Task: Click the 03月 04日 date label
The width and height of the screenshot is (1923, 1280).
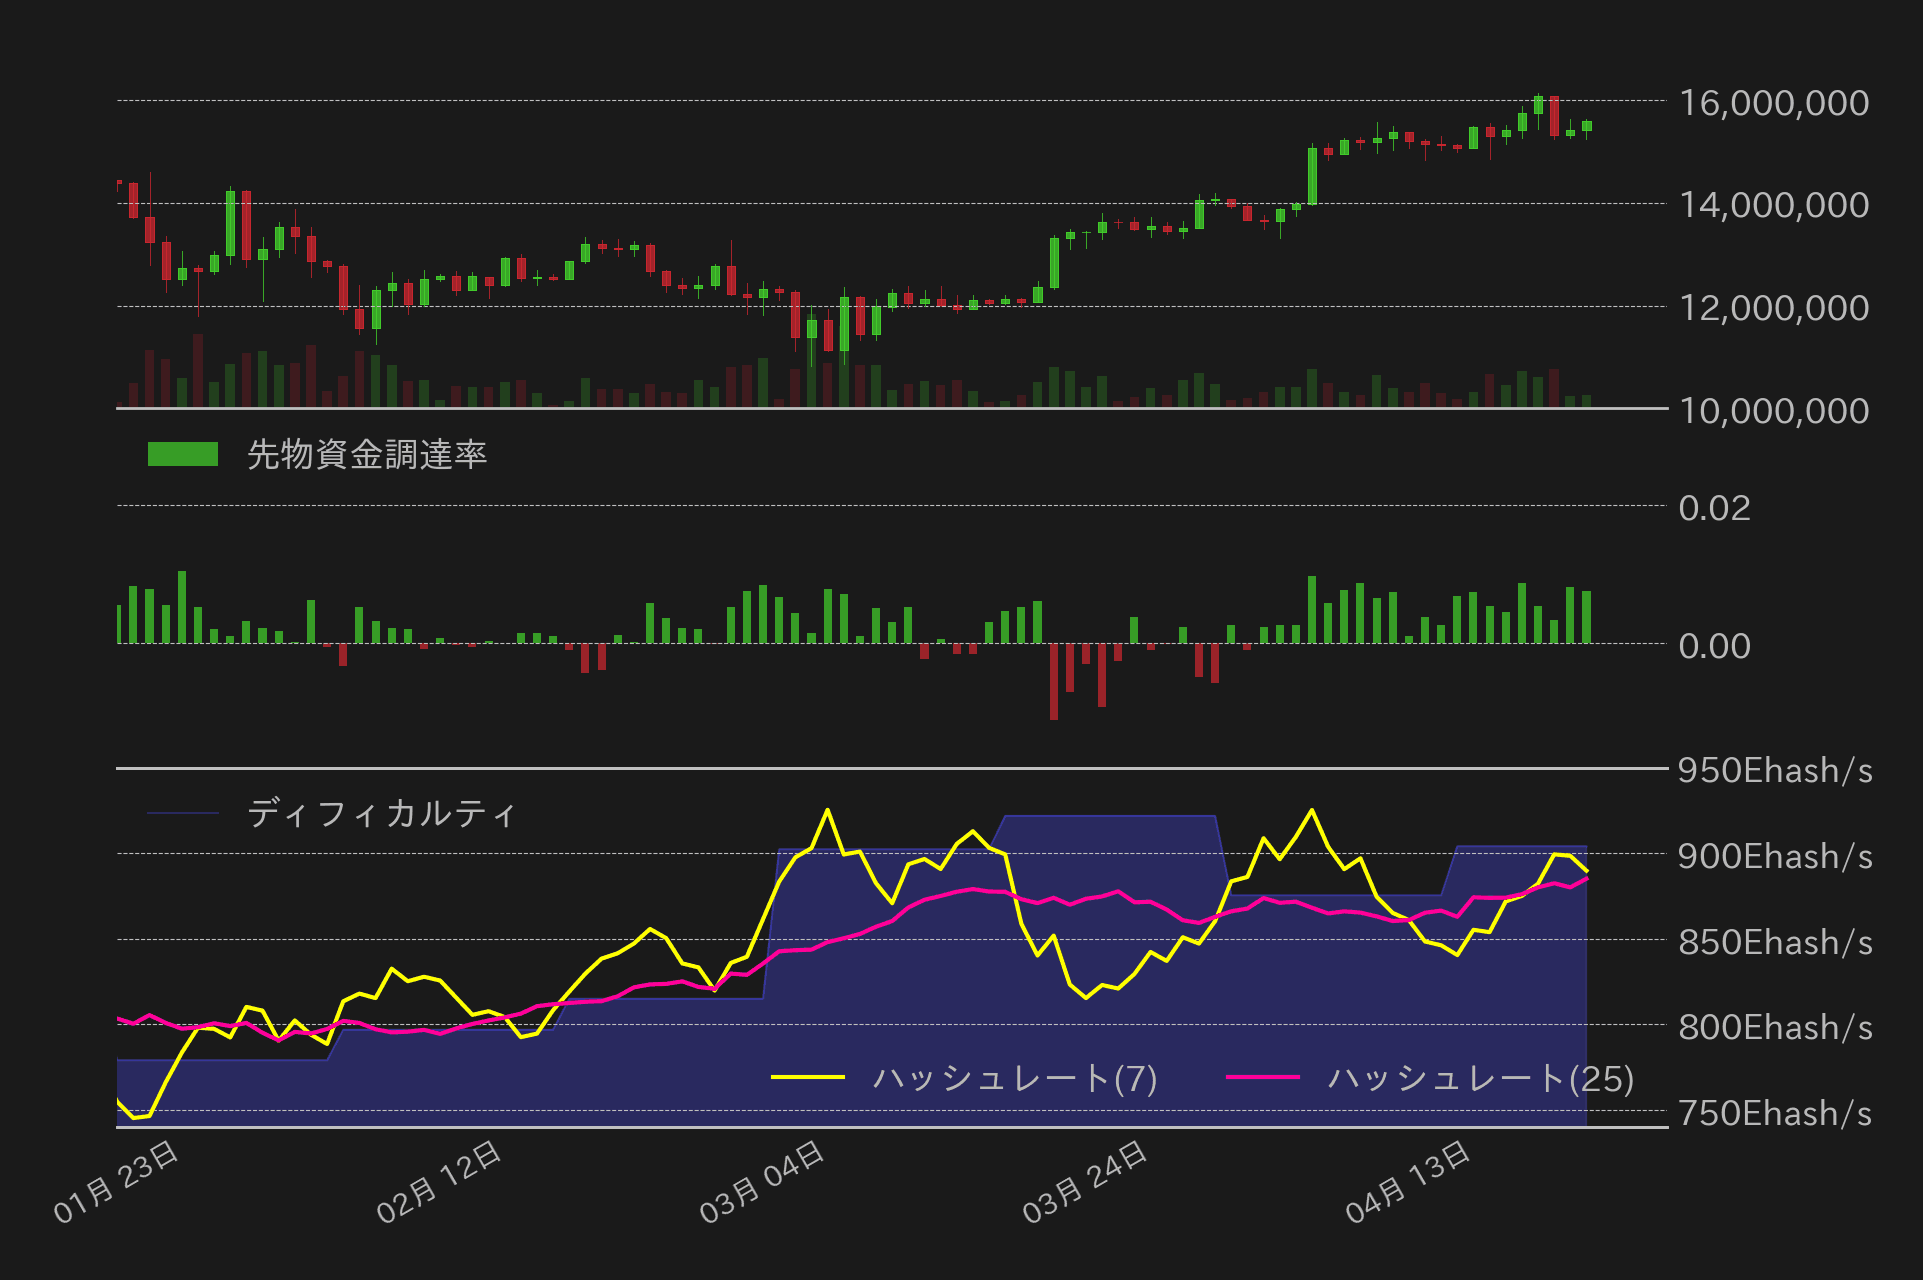Action: tap(763, 1182)
